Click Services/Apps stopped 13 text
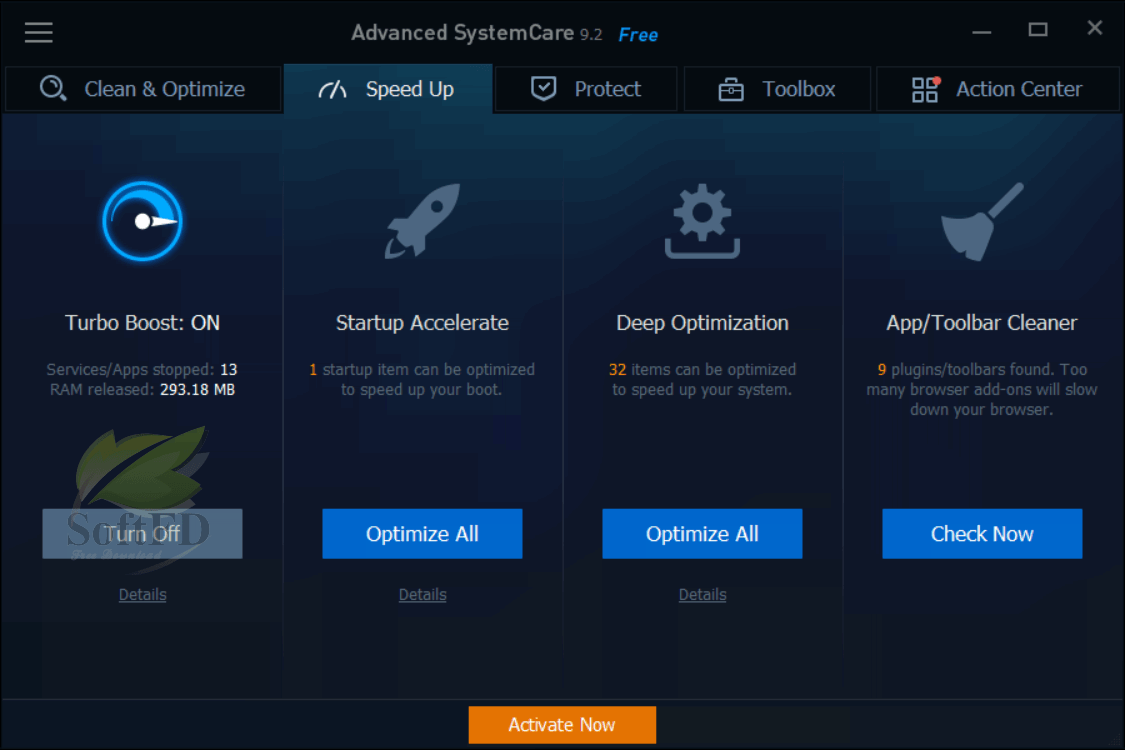The image size is (1125, 750). pos(142,370)
